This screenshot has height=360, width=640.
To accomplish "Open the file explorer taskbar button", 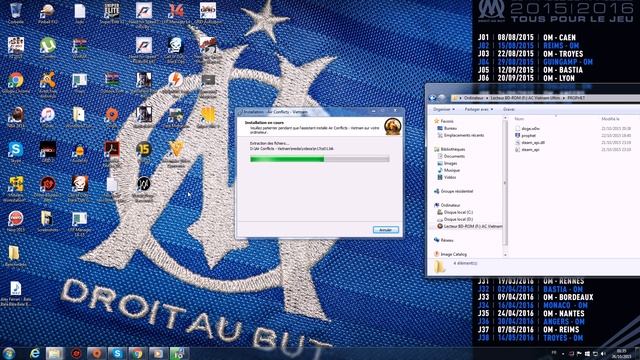I will pyautogui.click(x=54, y=353).
